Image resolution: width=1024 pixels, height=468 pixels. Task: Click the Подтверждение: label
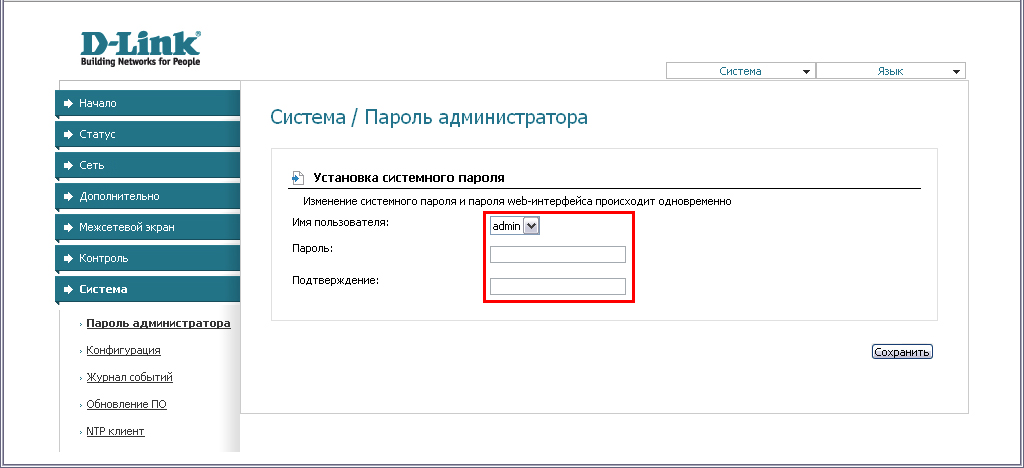pyautogui.click(x=335, y=281)
